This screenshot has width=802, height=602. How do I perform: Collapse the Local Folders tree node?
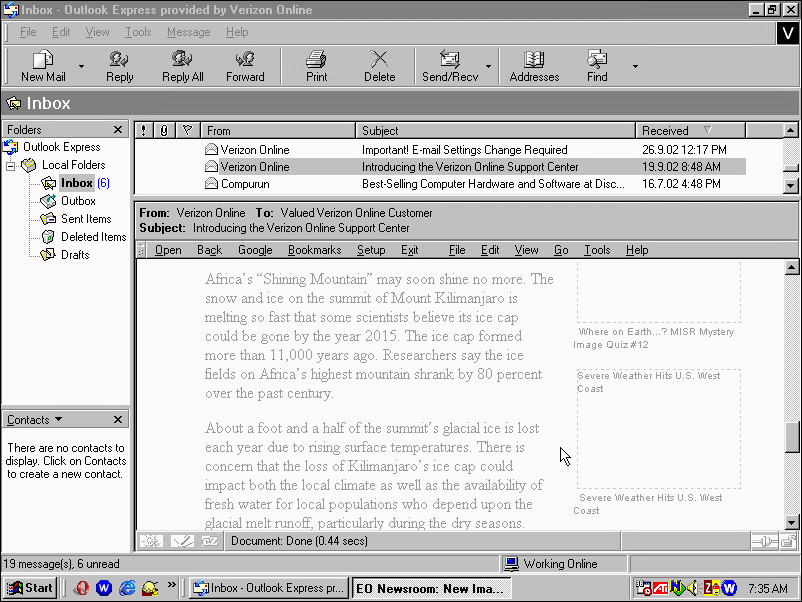(10, 166)
